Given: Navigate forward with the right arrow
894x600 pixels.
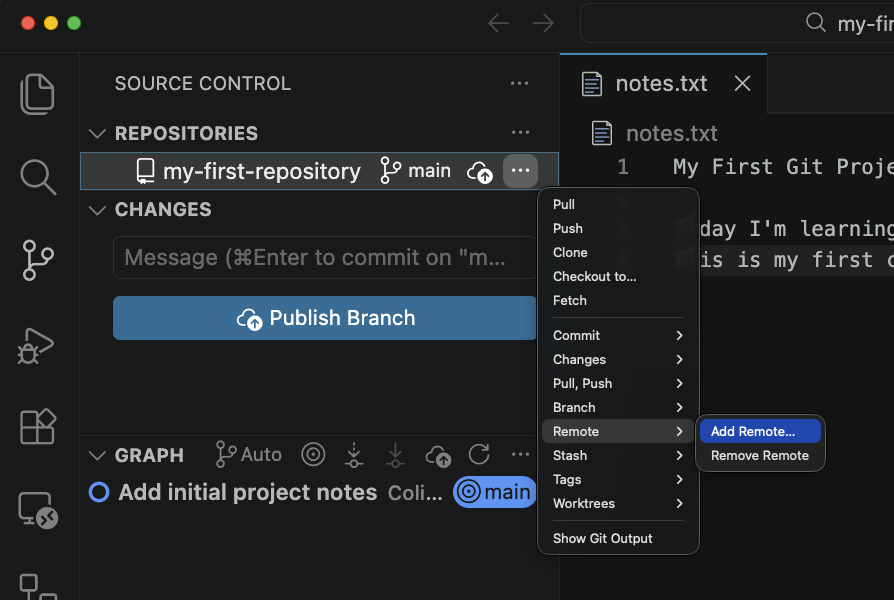Looking at the screenshot, I should pyautogui.click(x=543, y=23).
